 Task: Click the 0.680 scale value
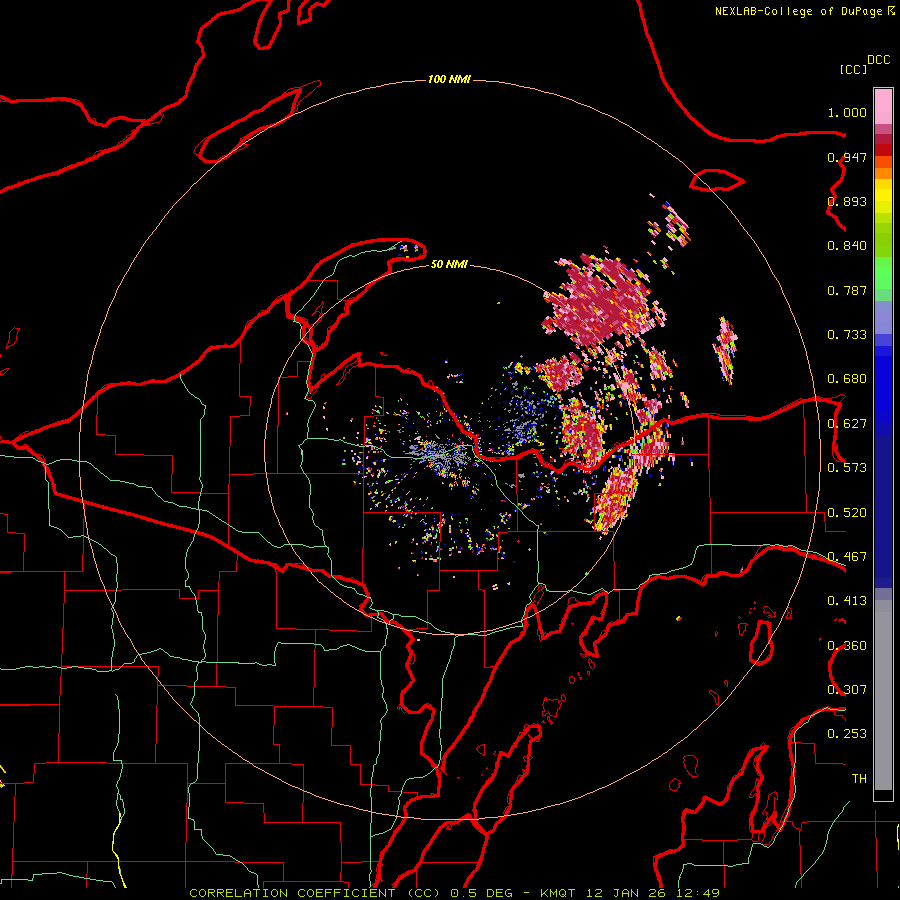click(x=847, y=379)
